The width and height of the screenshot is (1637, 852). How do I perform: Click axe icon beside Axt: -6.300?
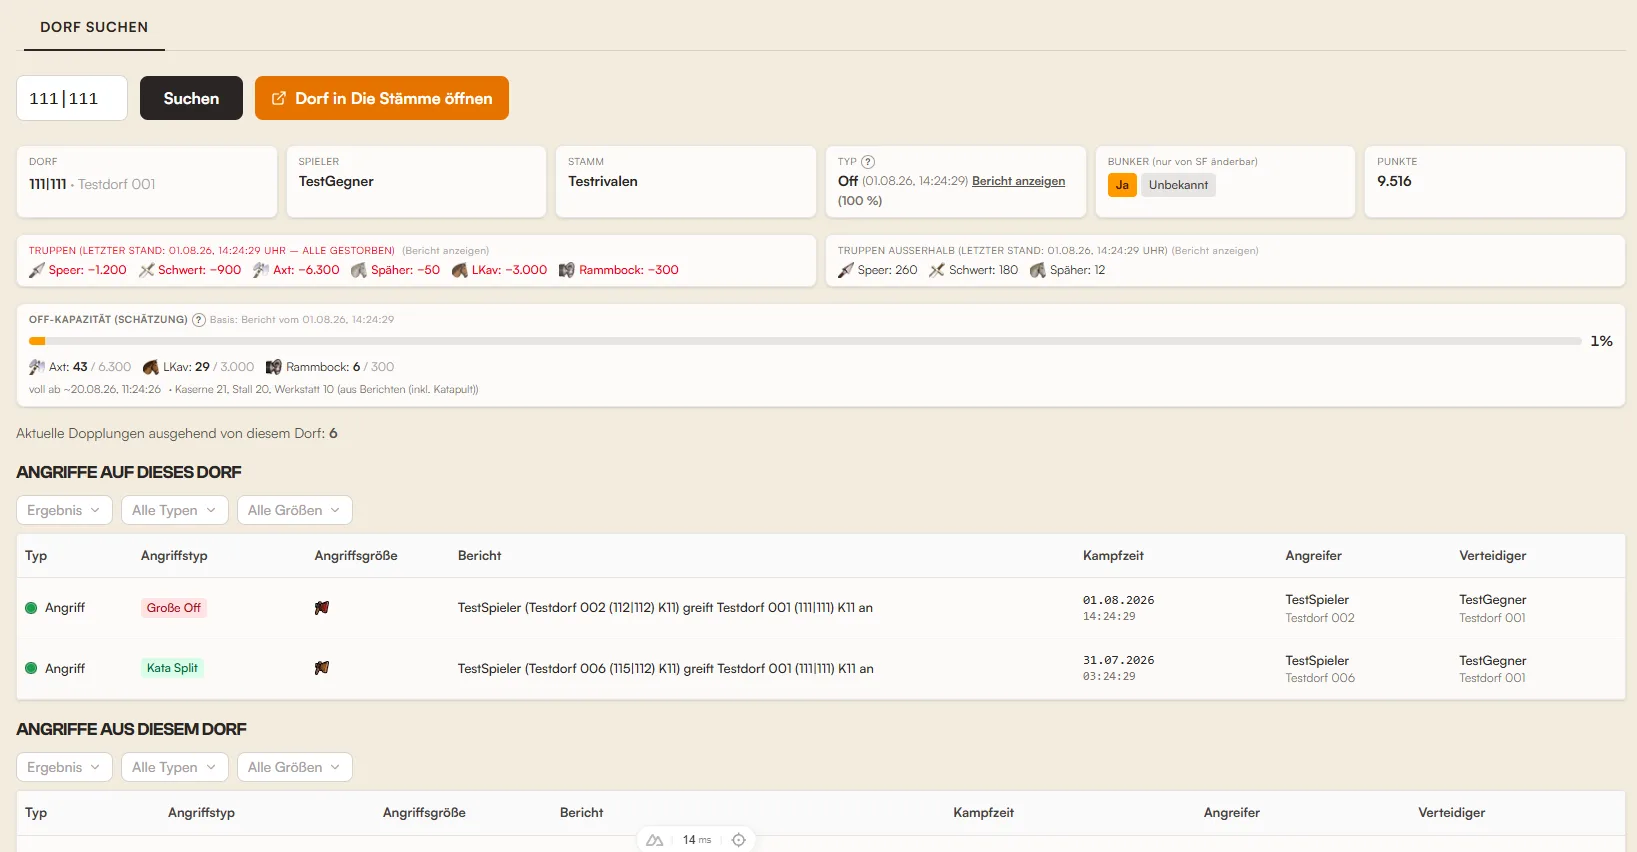point(261,270)
